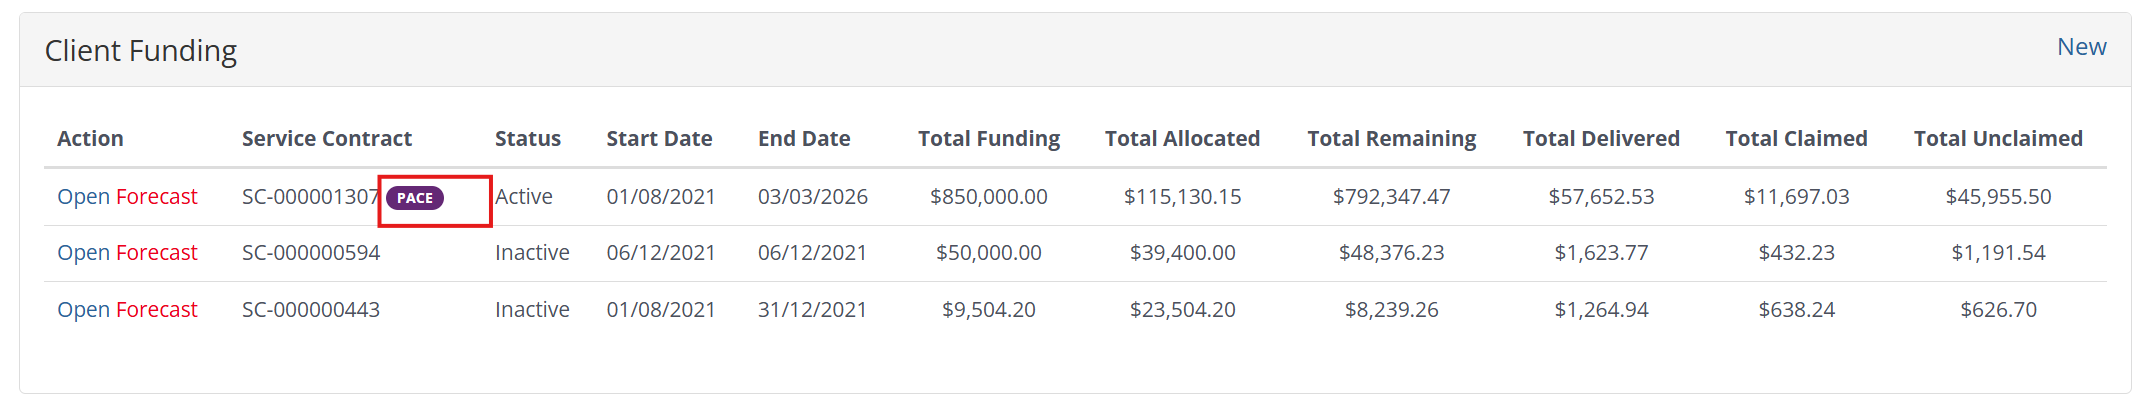Open link for SC-000000594 row
Screen dimensions: 2145x410
tap(83, 253)
